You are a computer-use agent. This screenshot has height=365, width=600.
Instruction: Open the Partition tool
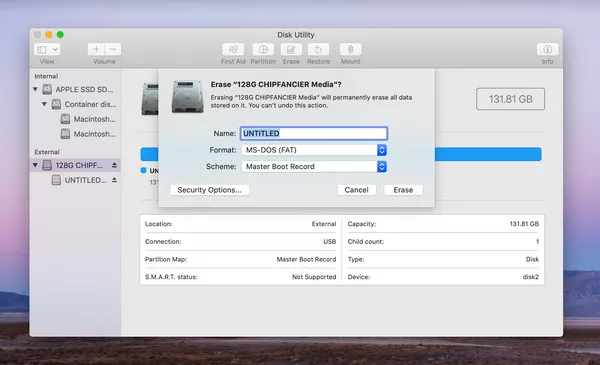[263, 49]
